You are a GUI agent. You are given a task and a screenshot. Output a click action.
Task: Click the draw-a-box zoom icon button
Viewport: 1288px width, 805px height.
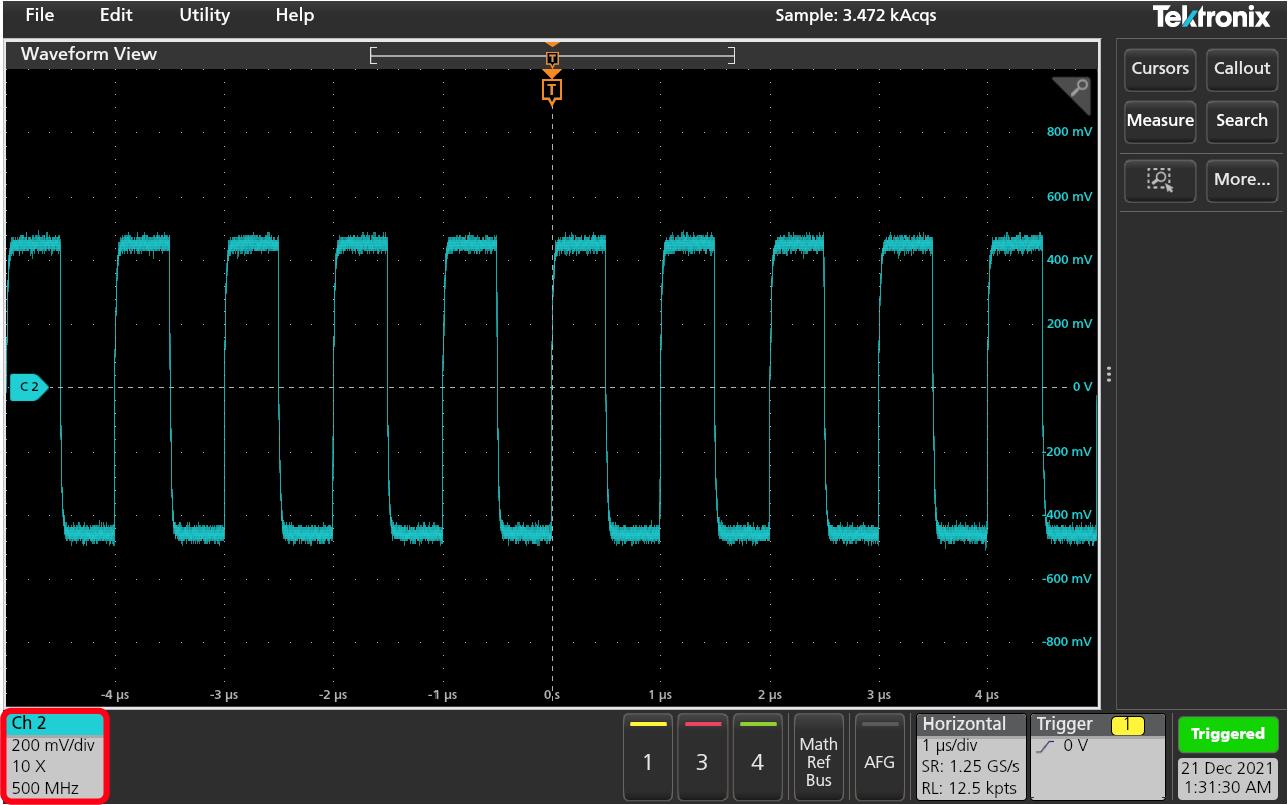pos(1159,180)
